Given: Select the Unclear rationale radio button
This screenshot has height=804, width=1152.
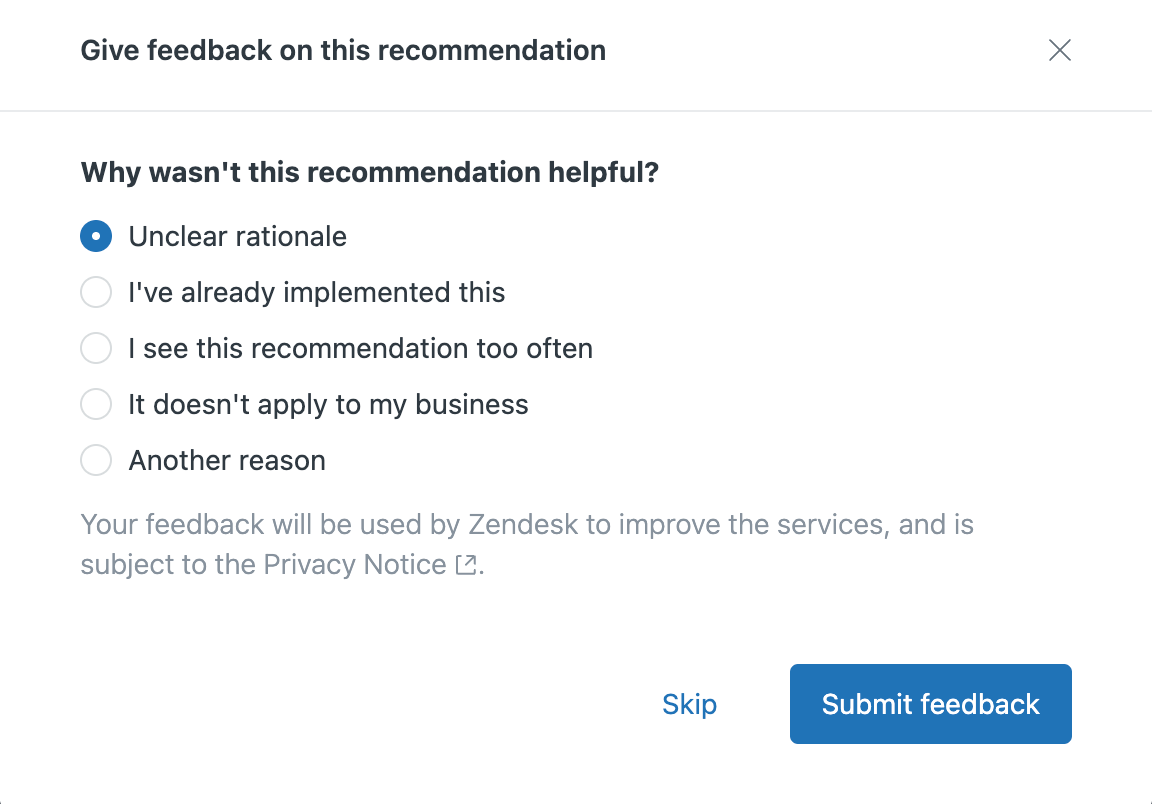Looking at the screenshot, I should click(96, 236).
